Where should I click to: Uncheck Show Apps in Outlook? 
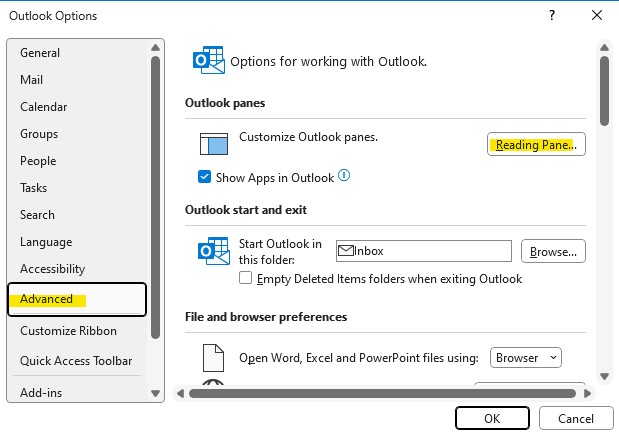(204, 177)
